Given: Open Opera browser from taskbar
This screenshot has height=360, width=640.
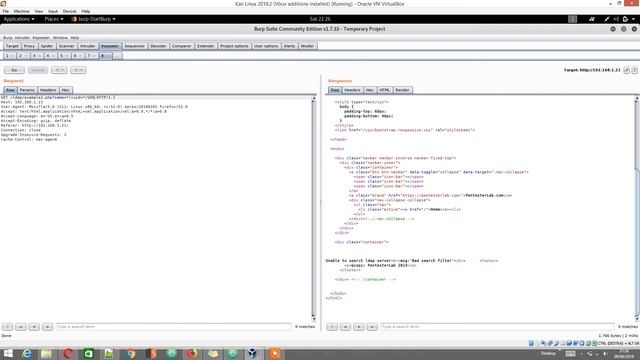Looking at the screenshot, I should tap(68, 353).
